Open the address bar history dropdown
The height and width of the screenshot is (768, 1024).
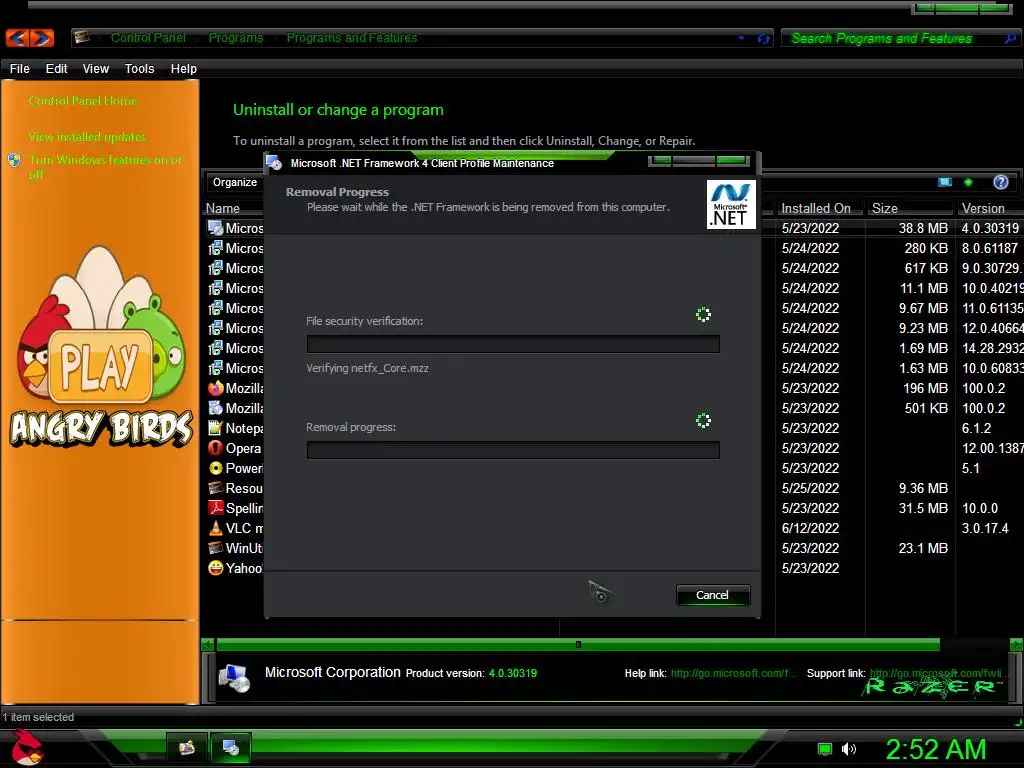point(741,38)
